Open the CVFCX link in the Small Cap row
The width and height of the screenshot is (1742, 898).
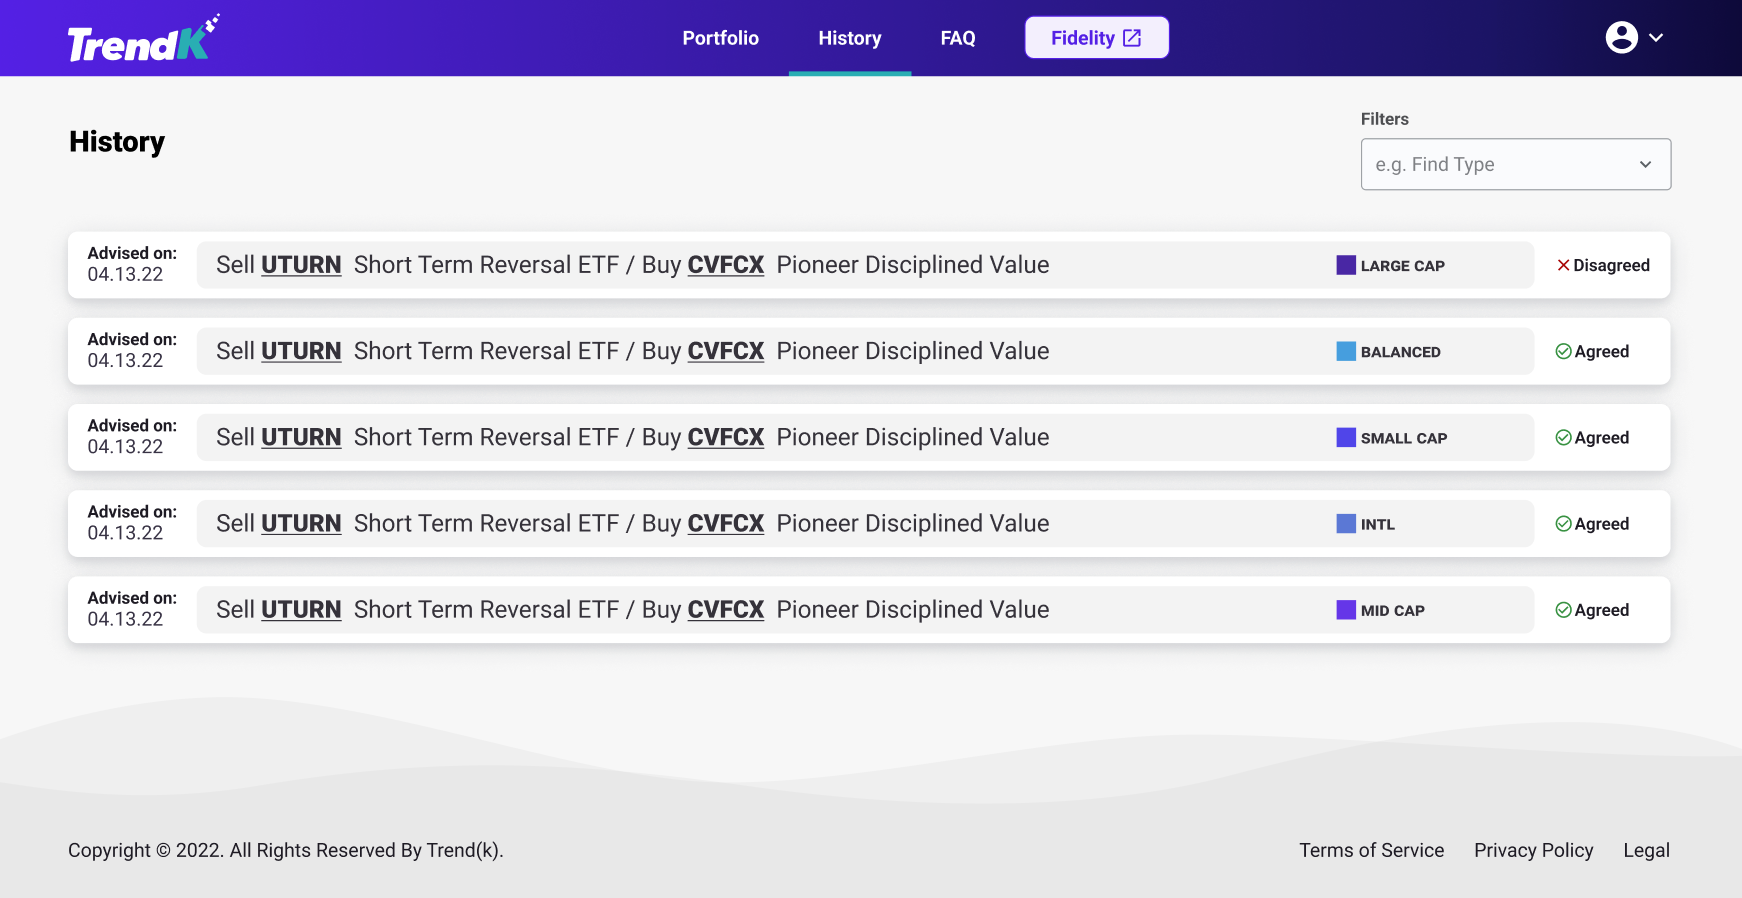click(726, 437)
